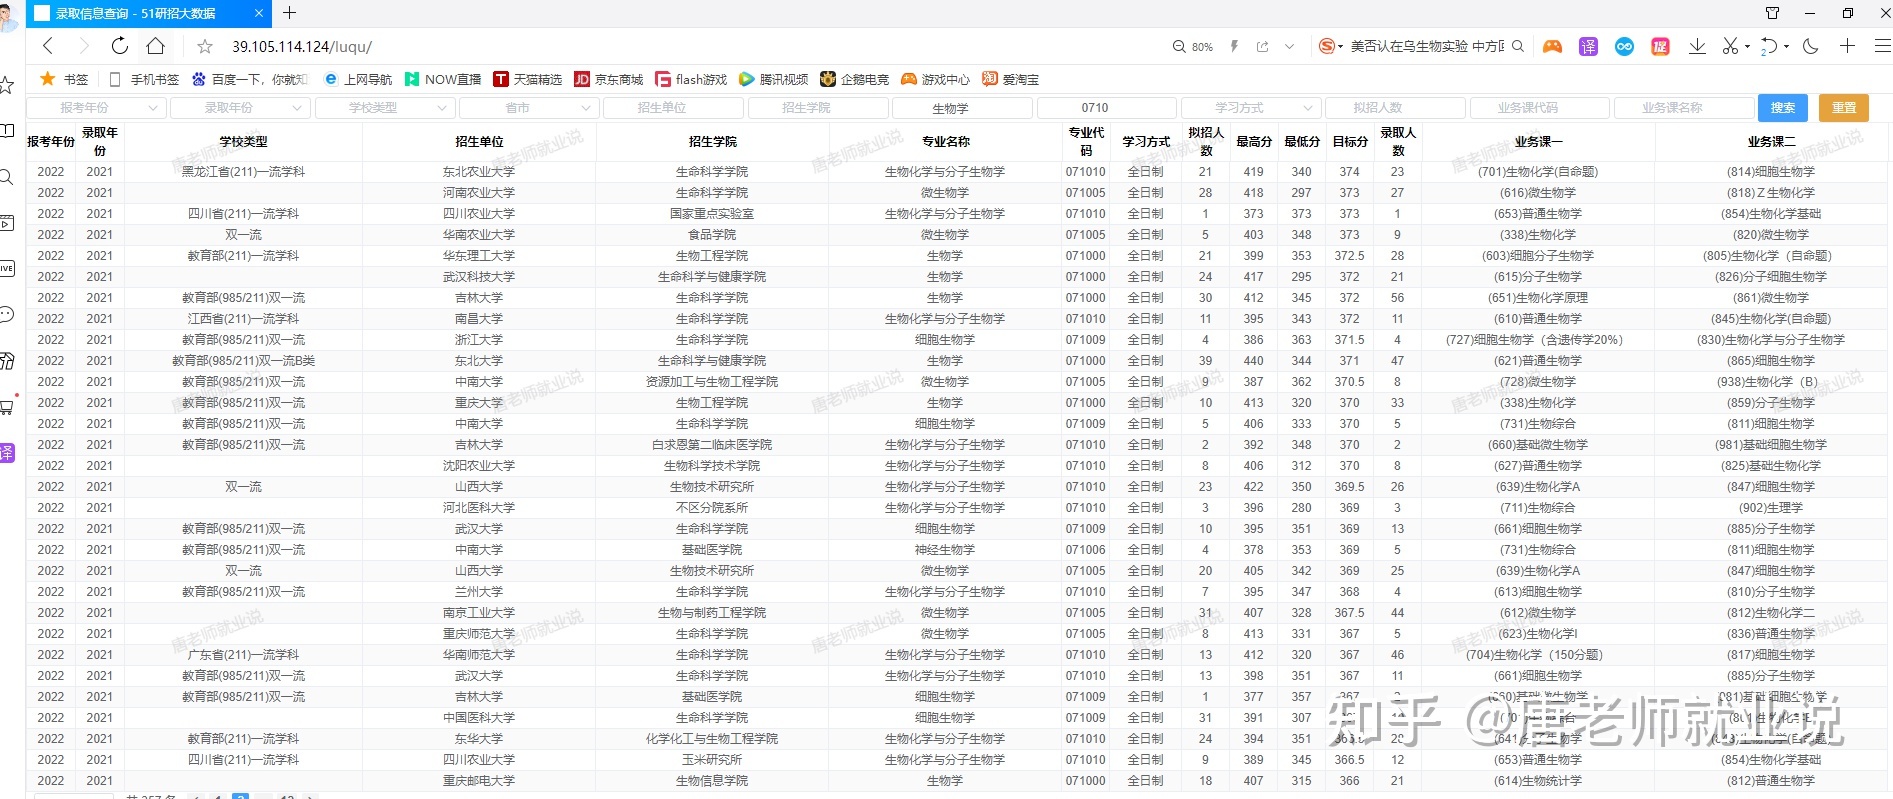Open the browser hamburger menu

[x=1882, y=46]
